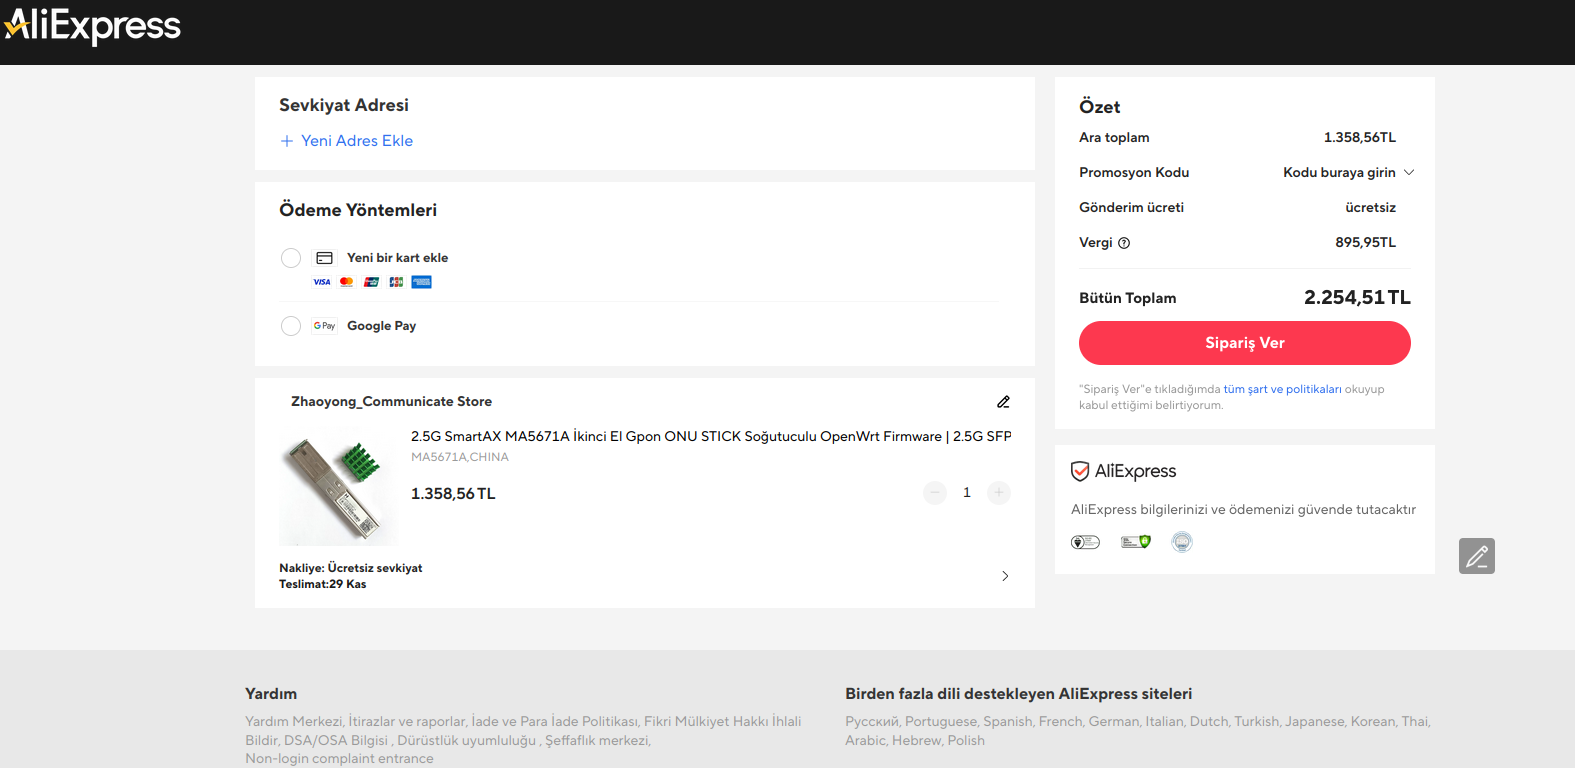Switch to the Portuguese AliExpress site
The image size is (1575, 768).
(941, 721)
